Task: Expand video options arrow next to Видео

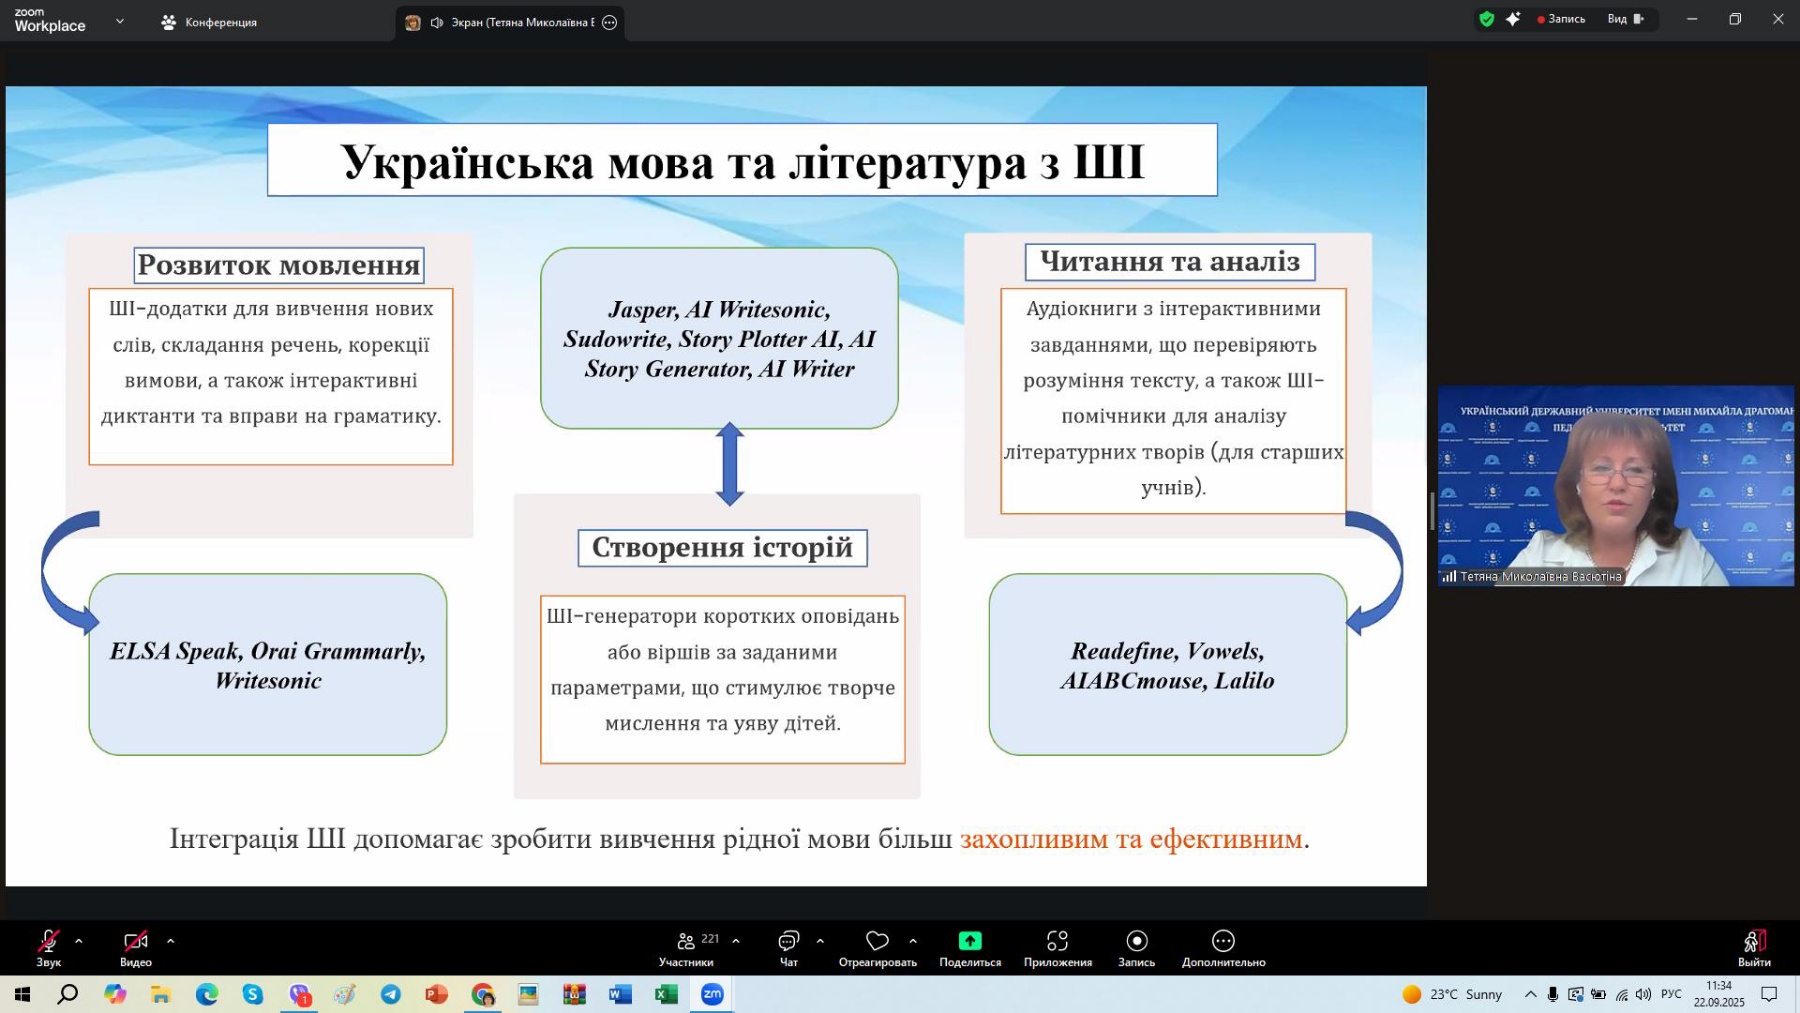Action: (170, 941)
